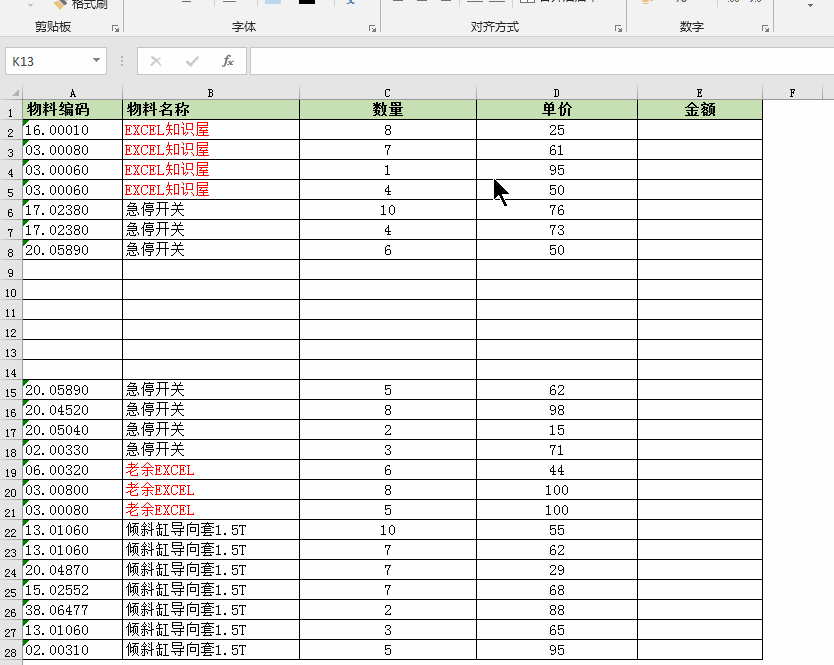This screenshot has height=665, width=834.
Task: Select column C header
Action: pyautogui.click(x=388, y=93)
